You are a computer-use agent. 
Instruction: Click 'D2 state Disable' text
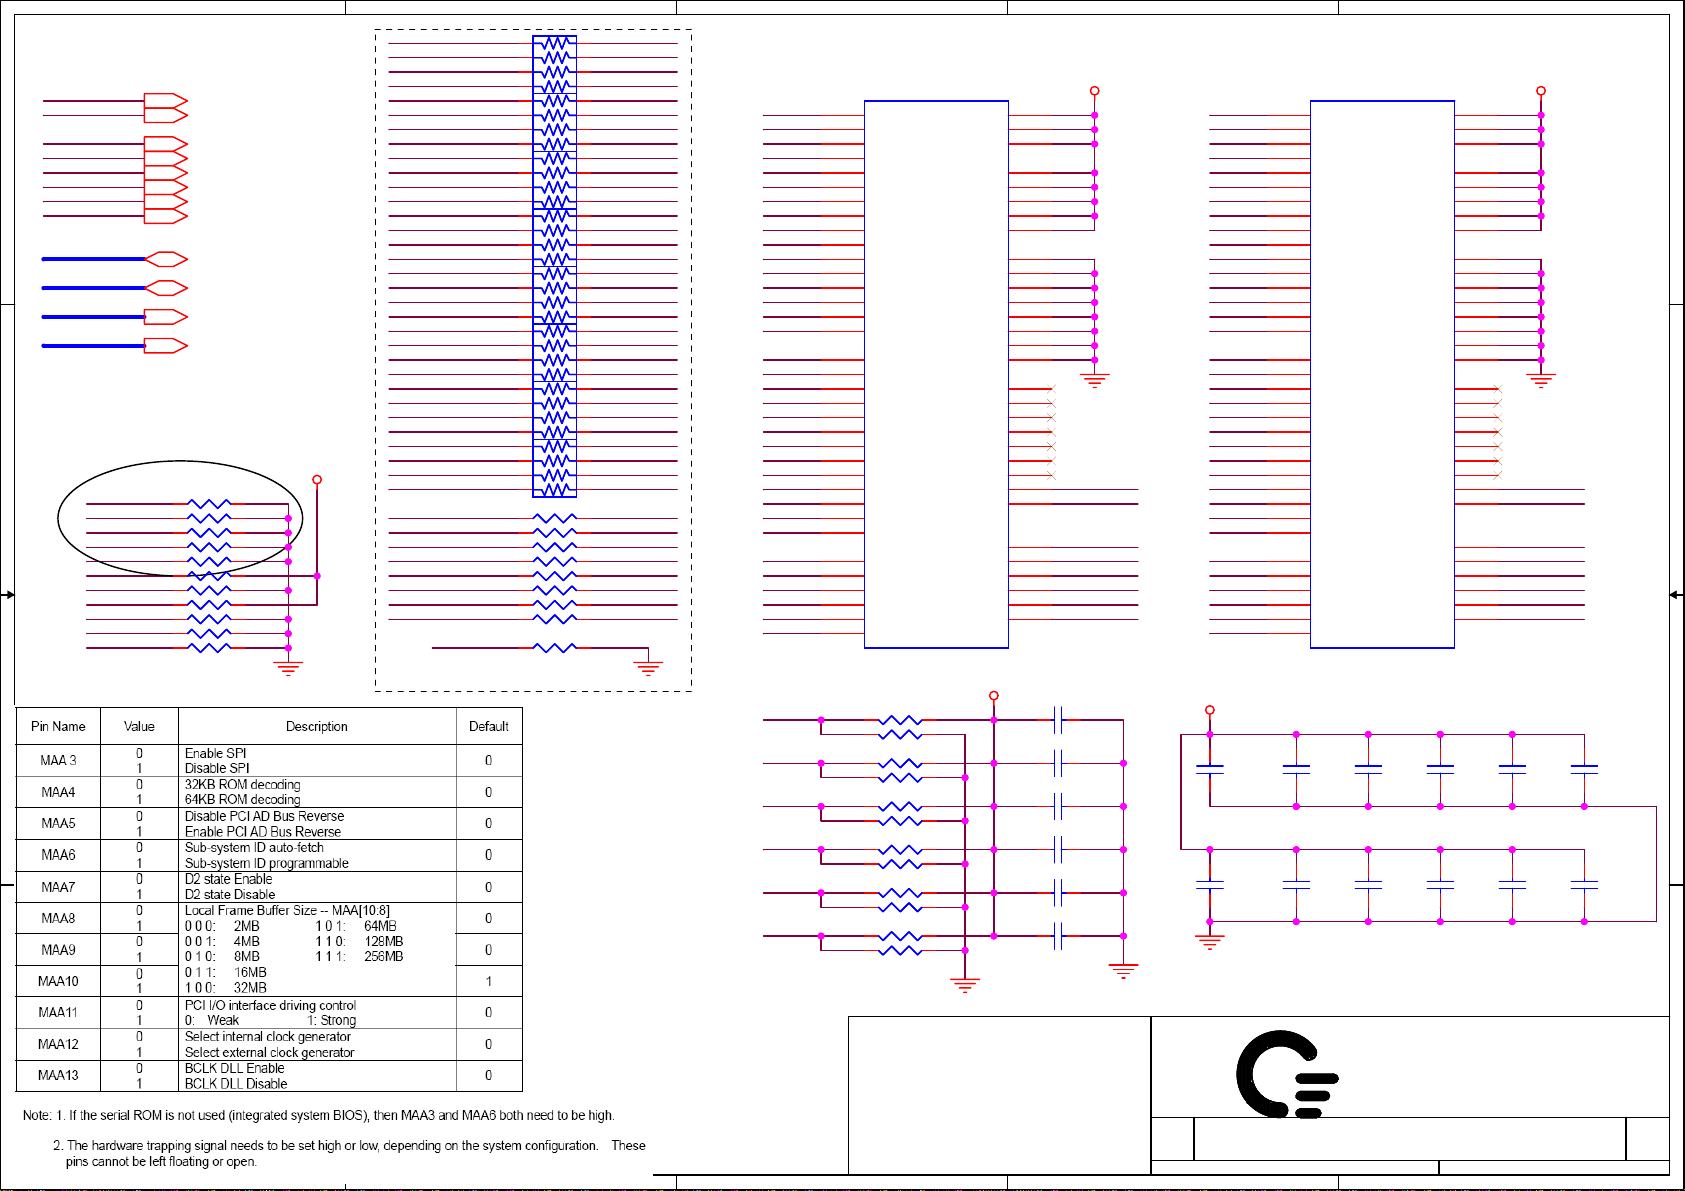click(x=230, y=895)
